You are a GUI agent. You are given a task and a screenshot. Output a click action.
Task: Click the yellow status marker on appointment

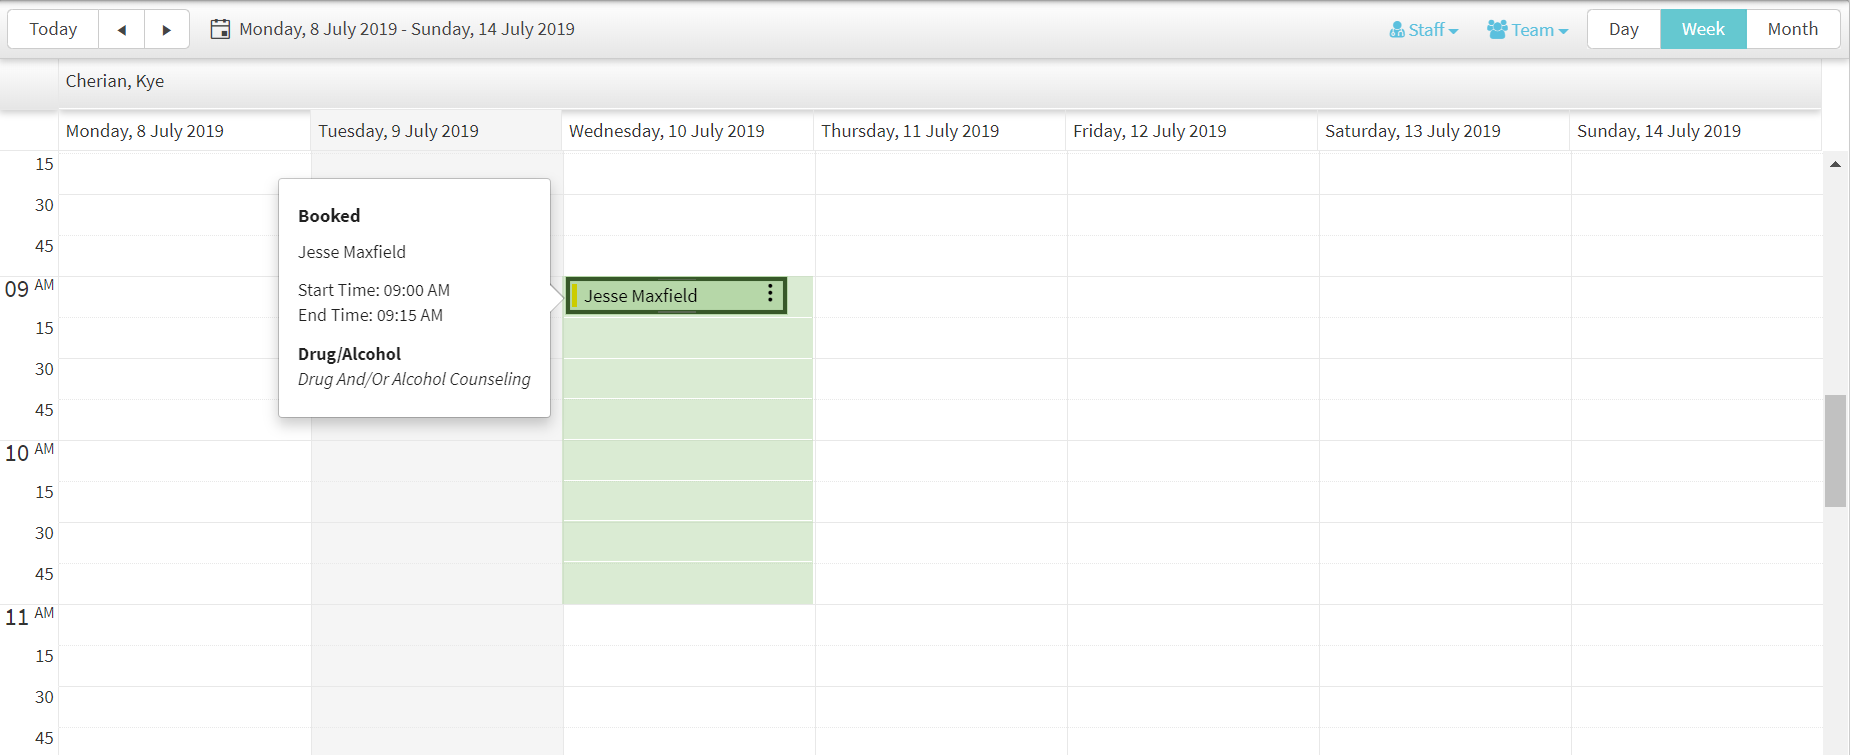[574, 296]
